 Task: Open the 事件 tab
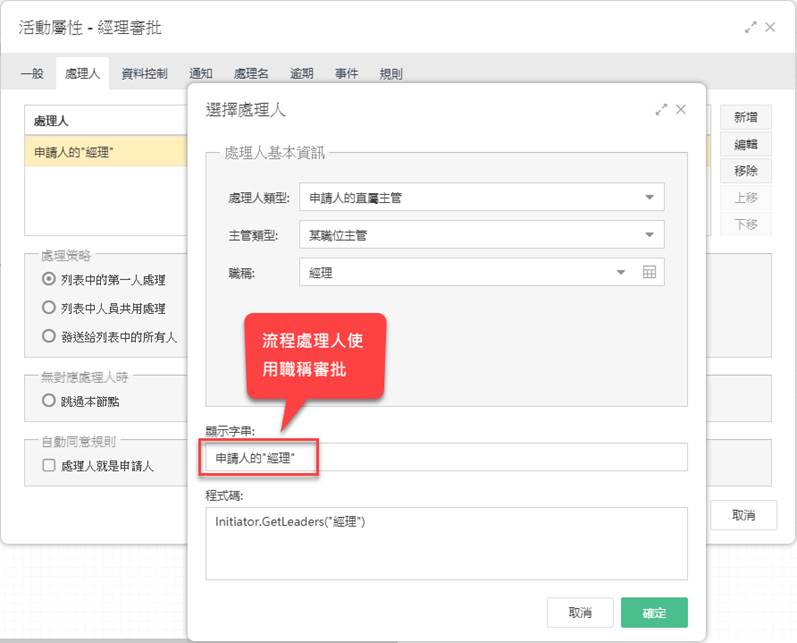pyautogui.click(x=346, y=74)
